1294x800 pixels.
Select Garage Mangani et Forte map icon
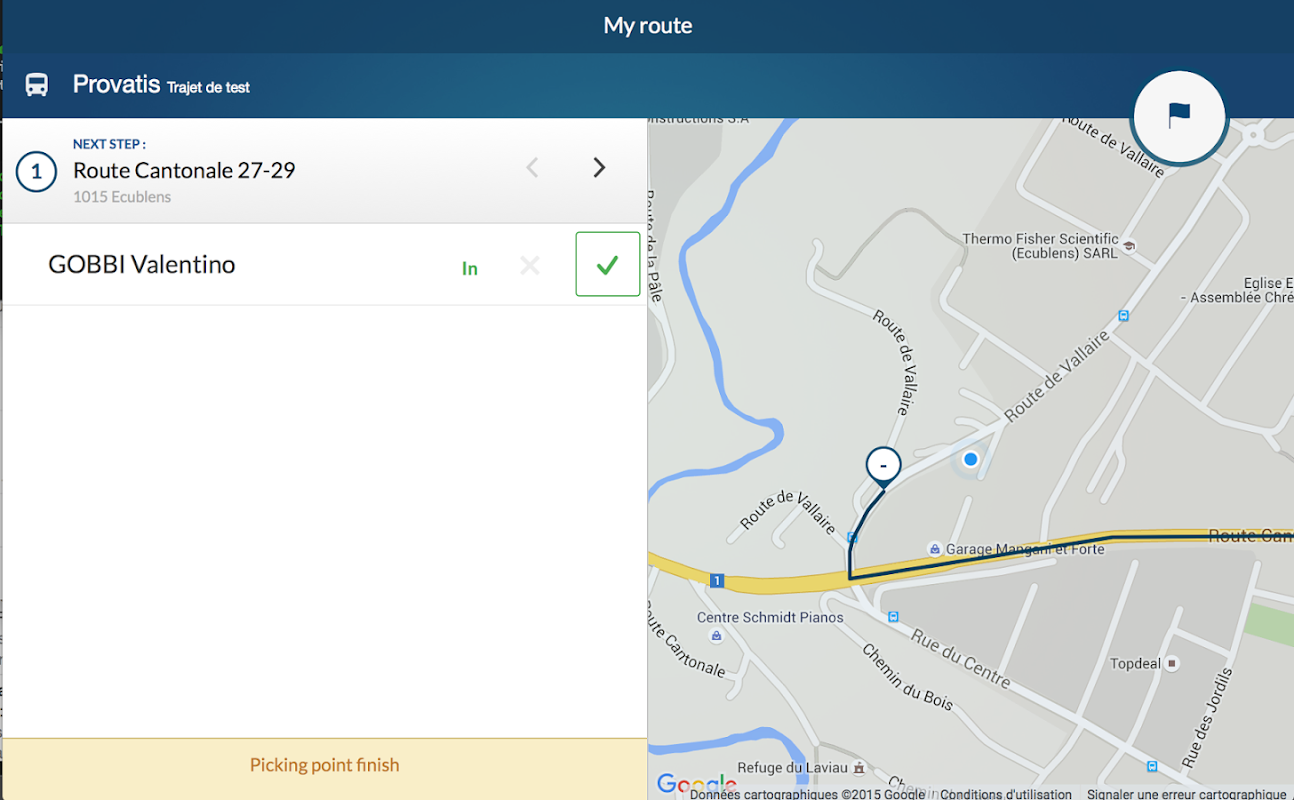point(934,549)
